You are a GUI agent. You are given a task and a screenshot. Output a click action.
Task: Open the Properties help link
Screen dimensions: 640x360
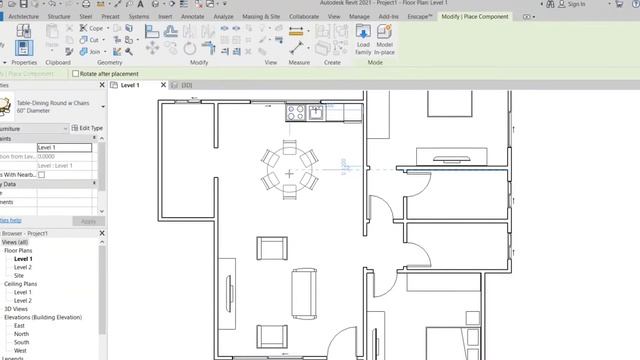(11, 220)
